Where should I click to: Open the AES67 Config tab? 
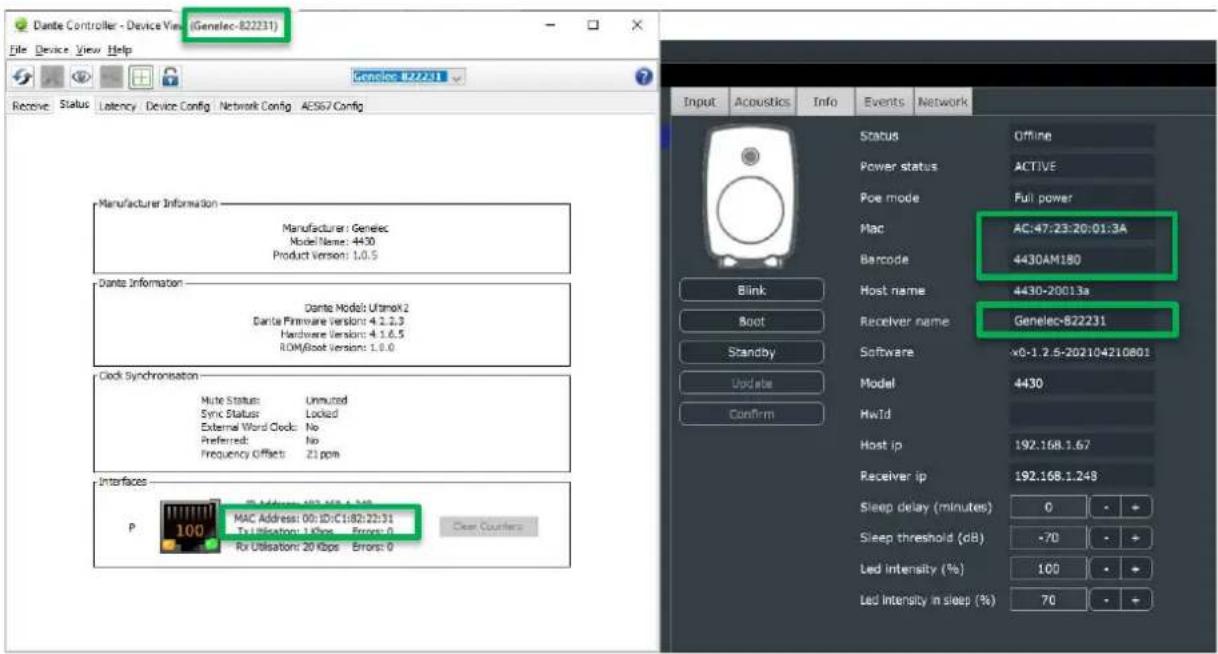pyautogui.click(x=332, y=106)
